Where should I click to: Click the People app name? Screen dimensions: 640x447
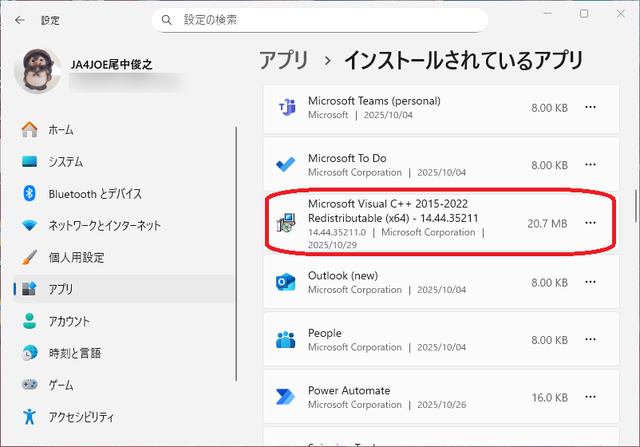point(324,333)
